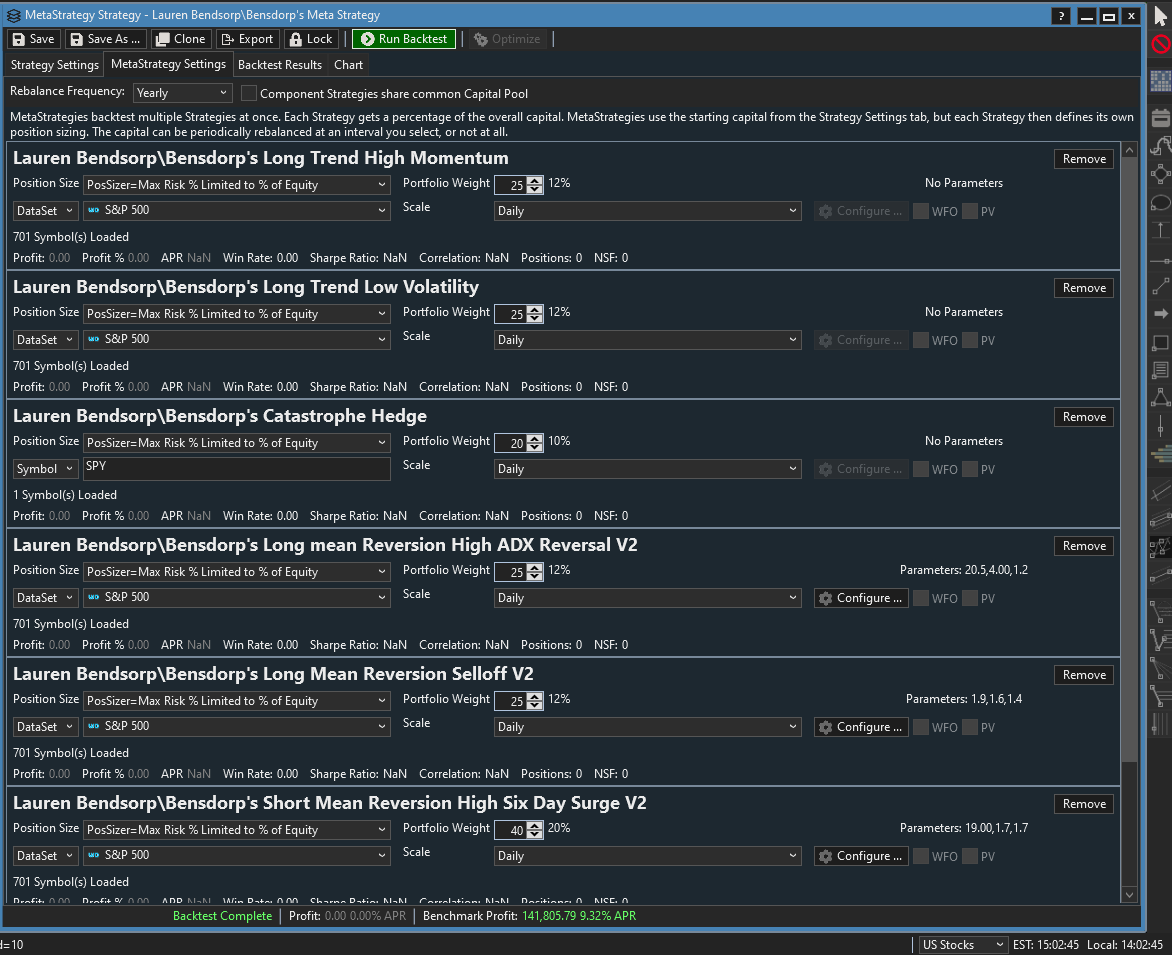Screen dimensions: 1172x955
Task: Open the blue grid pattern icon in sidebar
Action: tap(1160, 81)
